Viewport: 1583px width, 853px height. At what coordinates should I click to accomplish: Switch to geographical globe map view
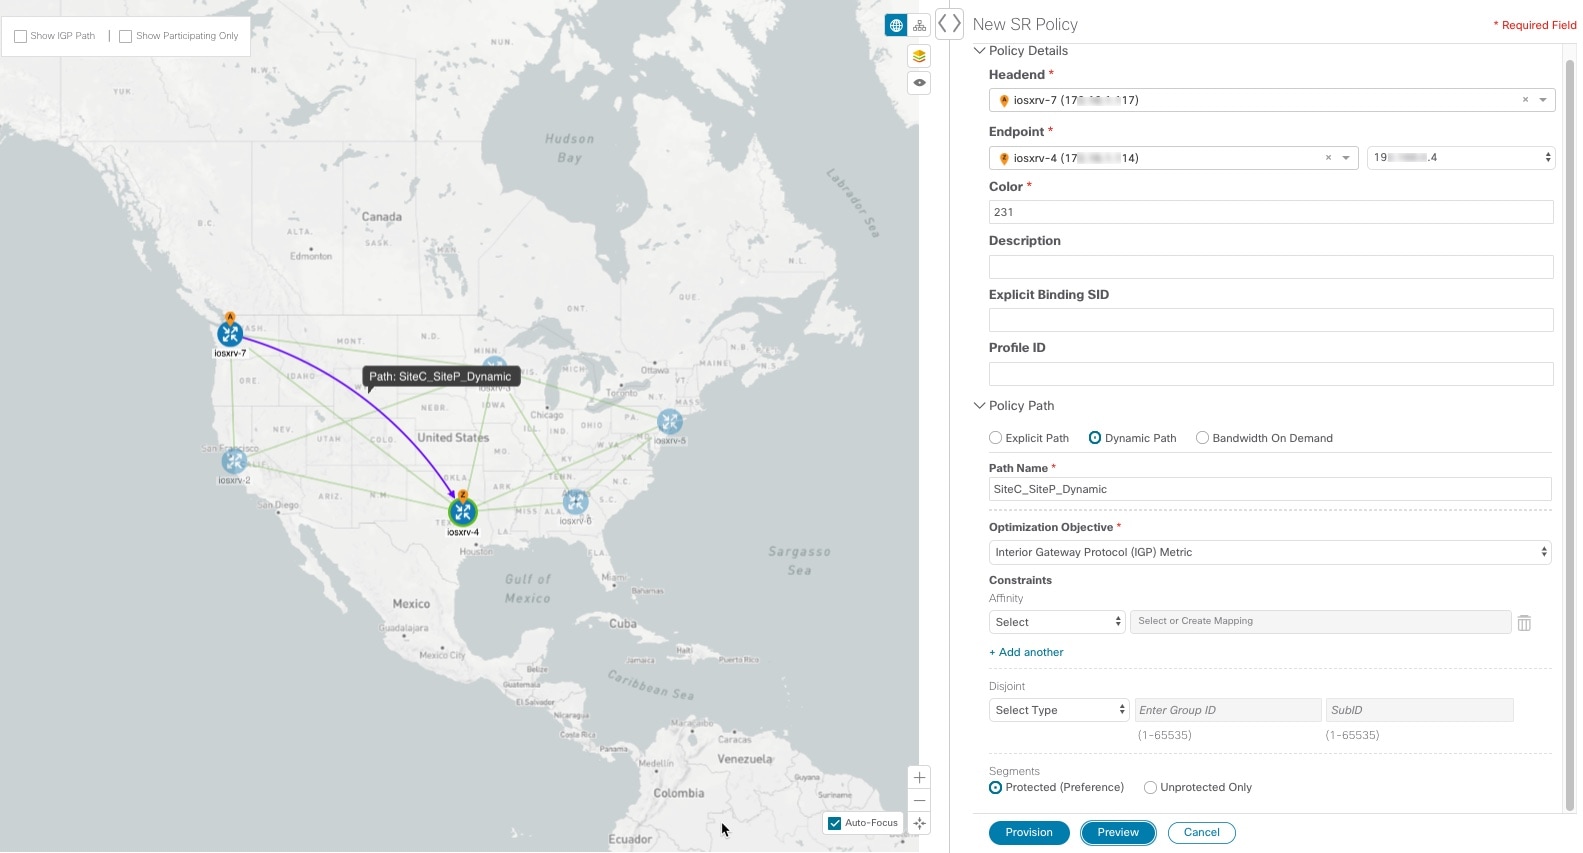pos(896,25)
